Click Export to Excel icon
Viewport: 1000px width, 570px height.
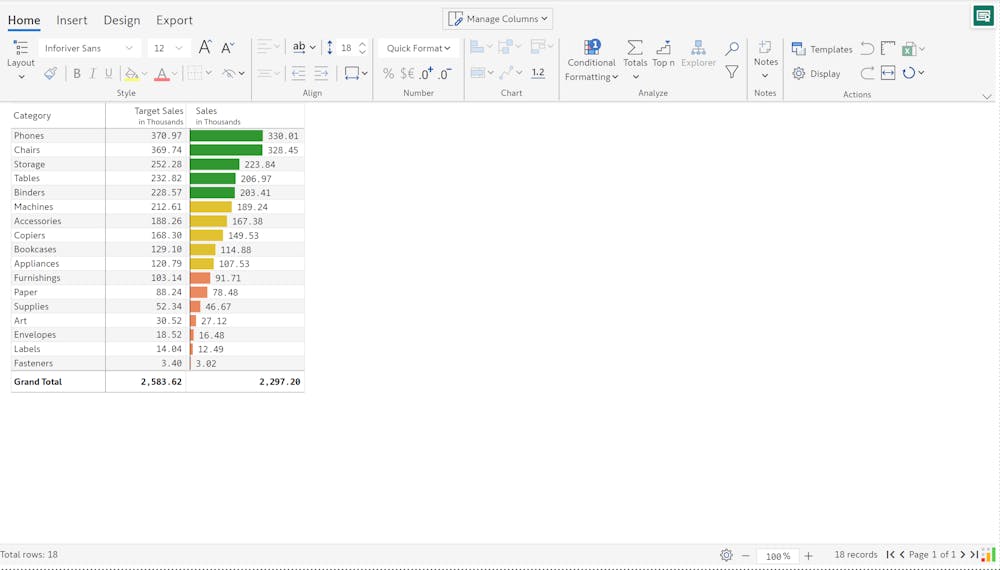[909, 48]
